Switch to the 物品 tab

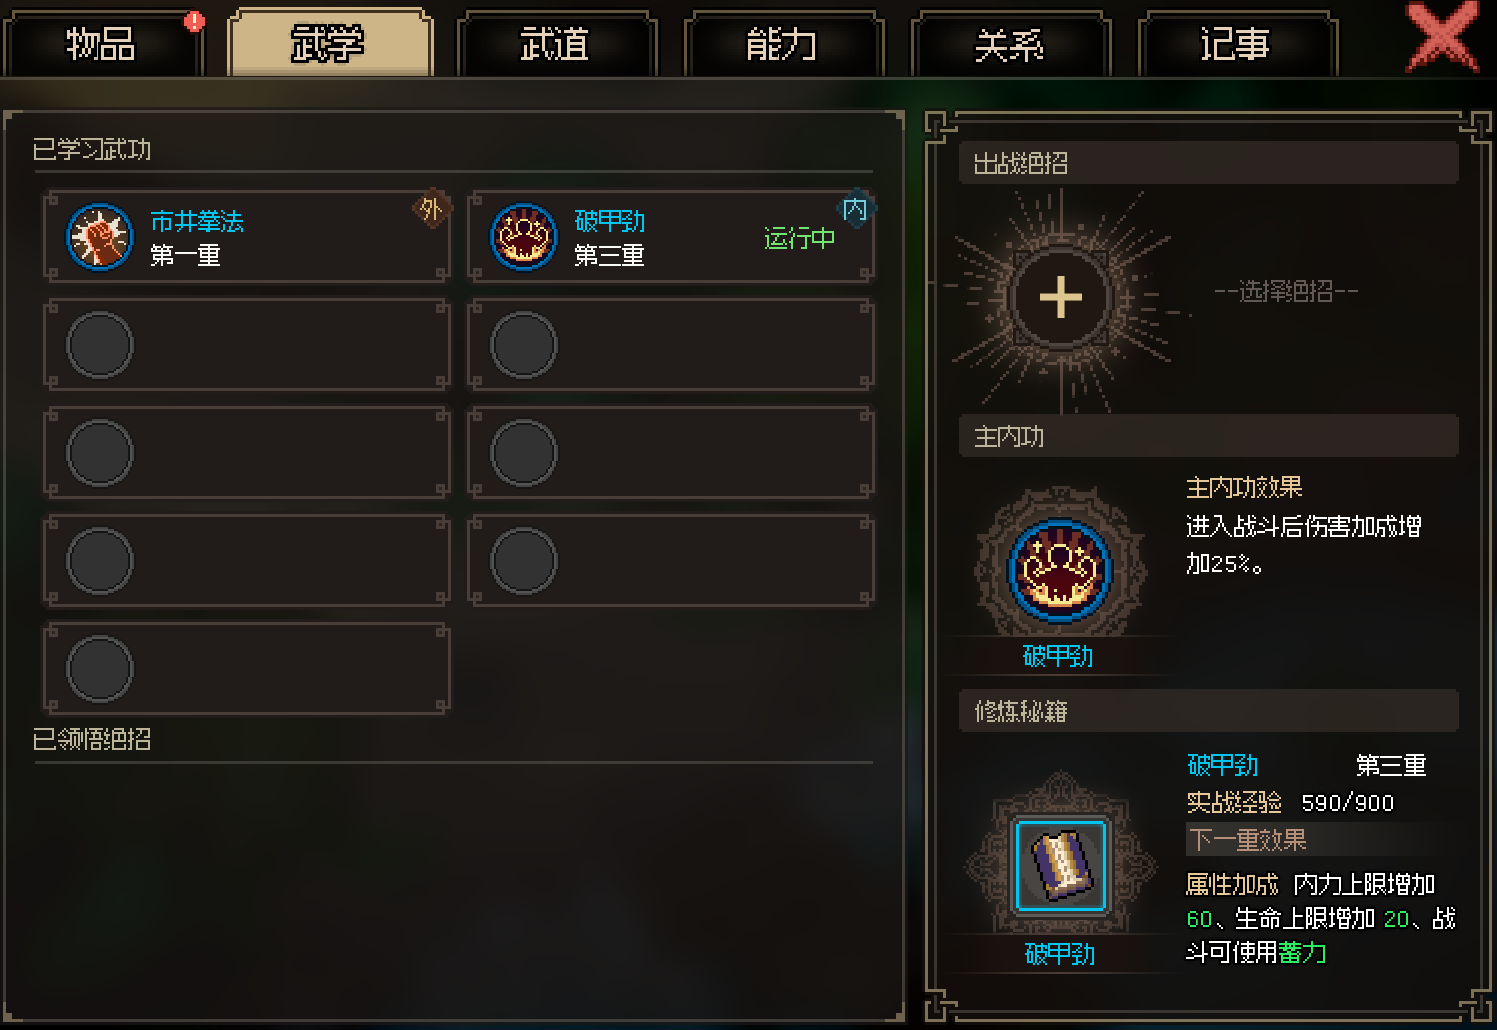tap(102, 44)
